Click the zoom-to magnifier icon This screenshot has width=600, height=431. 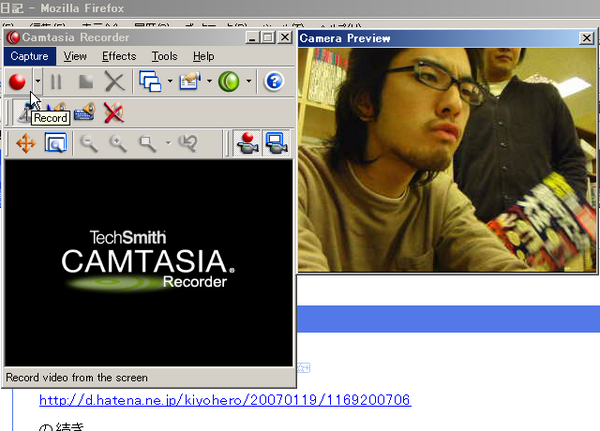coord(148,144)
